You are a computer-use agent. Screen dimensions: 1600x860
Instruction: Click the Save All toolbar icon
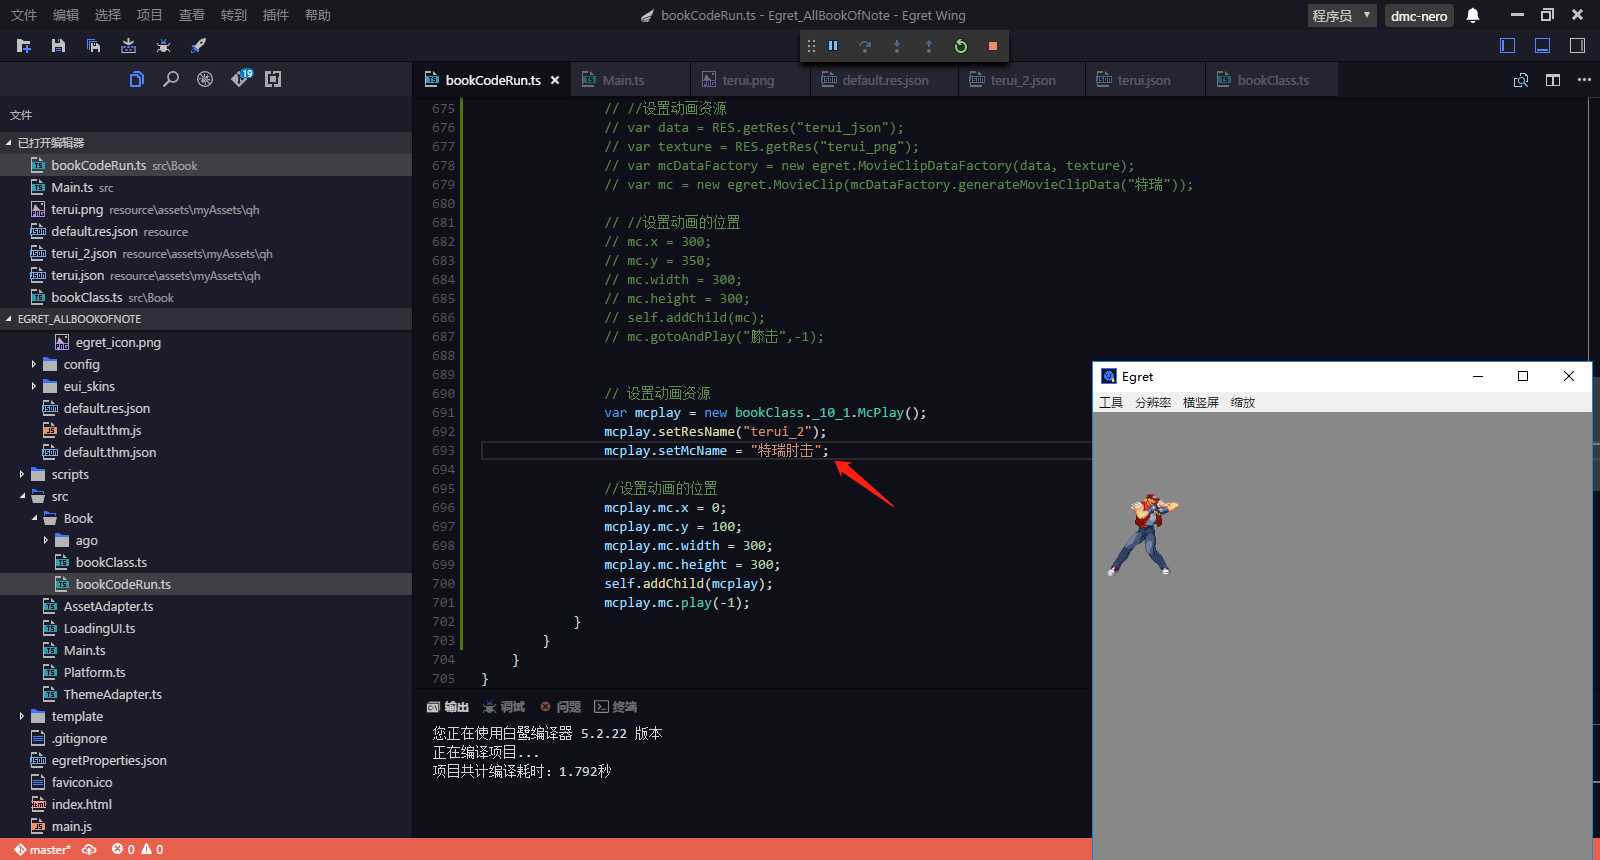(x=93, y=46)
